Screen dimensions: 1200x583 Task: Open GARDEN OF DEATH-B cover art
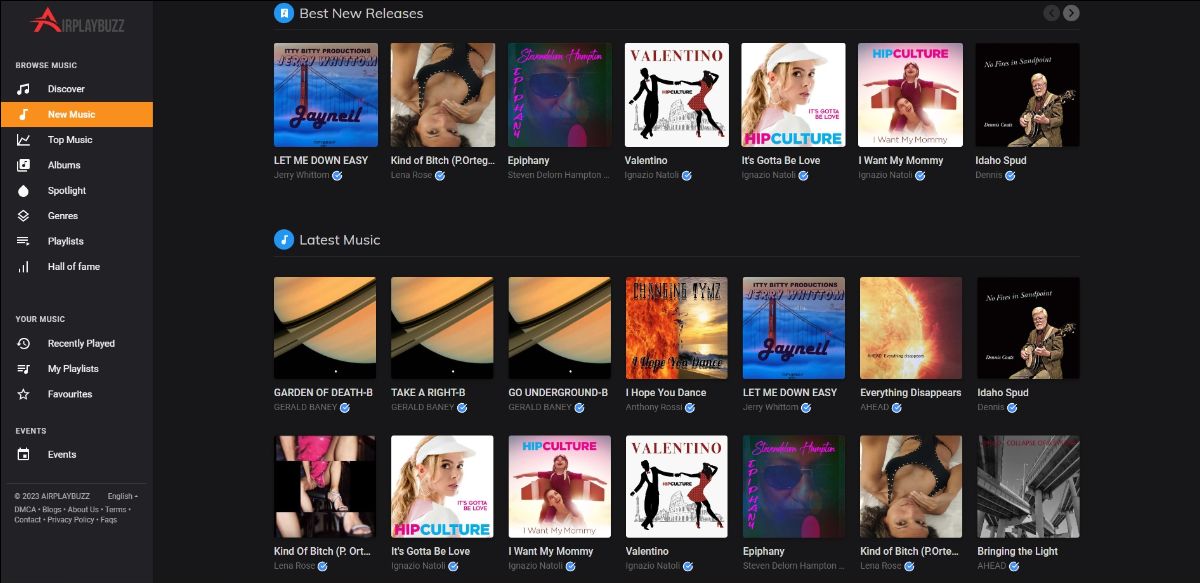(x=326, y=328)
